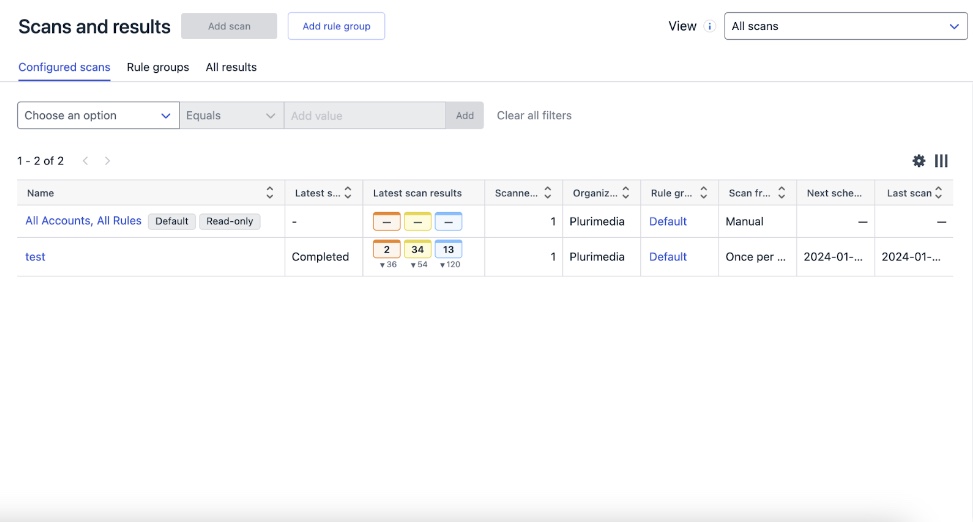Click Plurimedia in test row
The width and height of the screenshot is (973, 522).
click(596, 256)
